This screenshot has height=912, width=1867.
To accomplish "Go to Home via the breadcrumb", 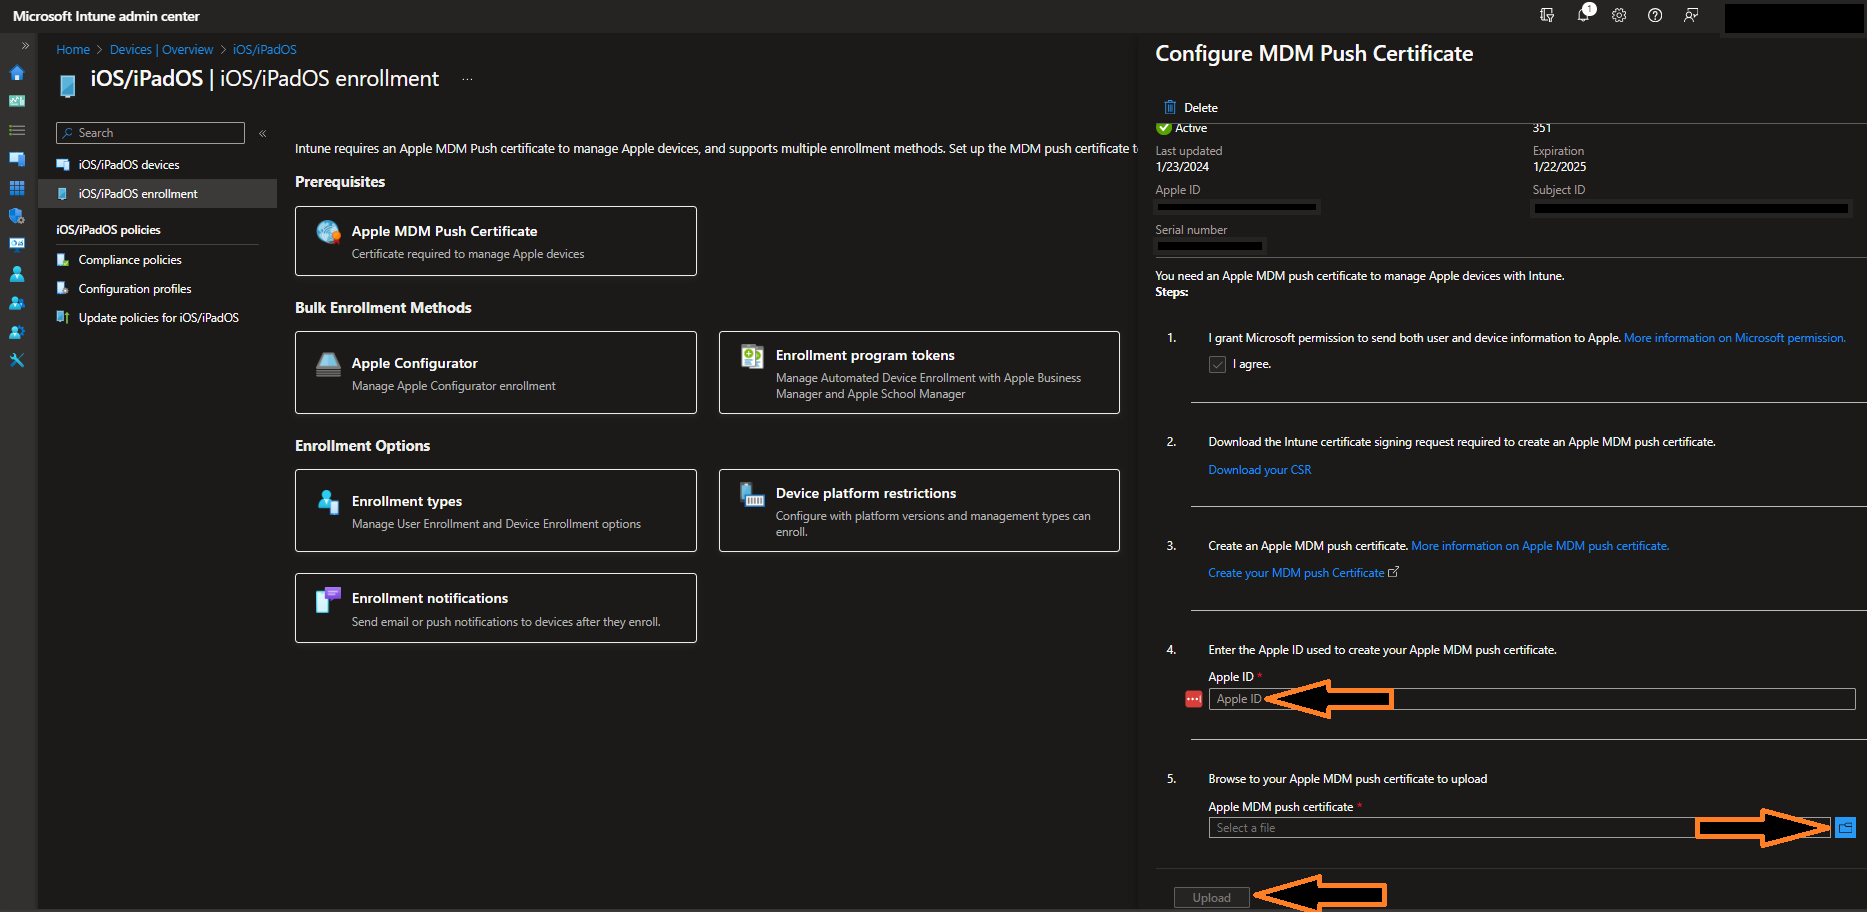I will [x=73, y=49].
